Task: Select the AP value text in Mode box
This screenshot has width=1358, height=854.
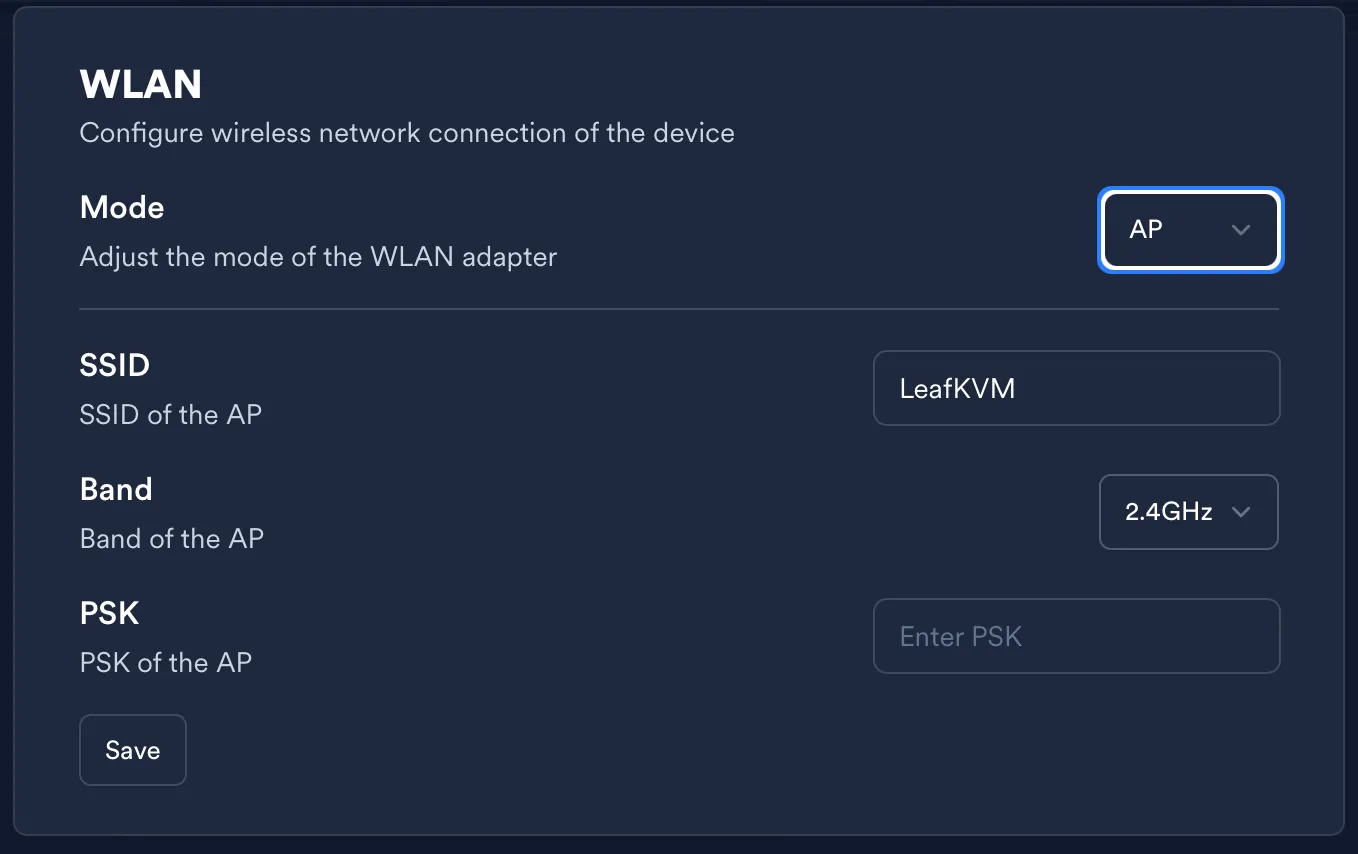Action: pyautogui.click(x=1146, y=230)
